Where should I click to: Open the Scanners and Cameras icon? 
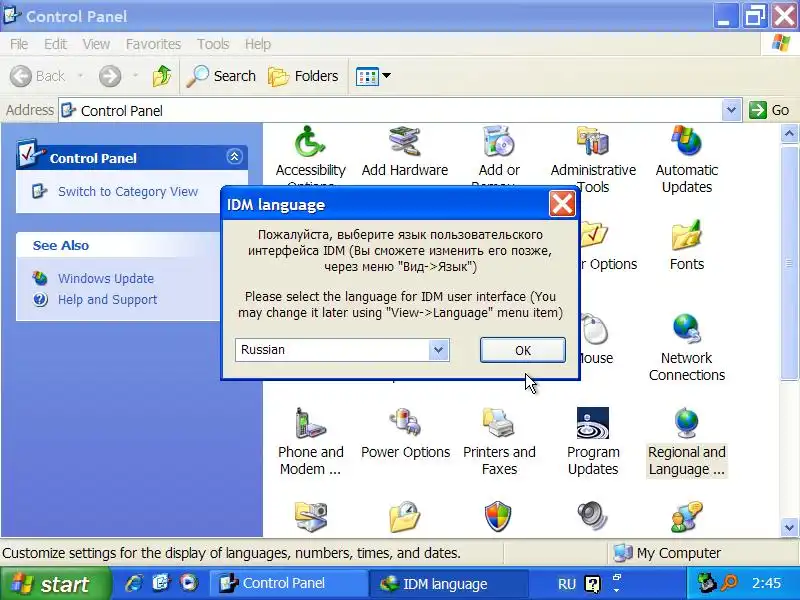pyautogui.click(x=310, y=517)
